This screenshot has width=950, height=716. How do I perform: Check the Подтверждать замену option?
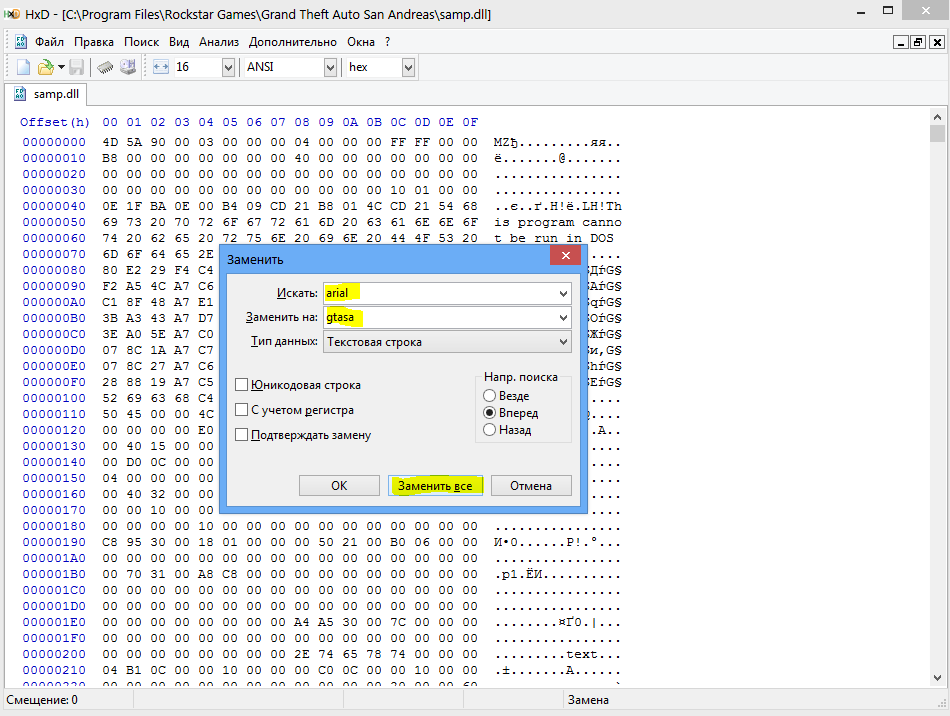[x=241, y=435]
